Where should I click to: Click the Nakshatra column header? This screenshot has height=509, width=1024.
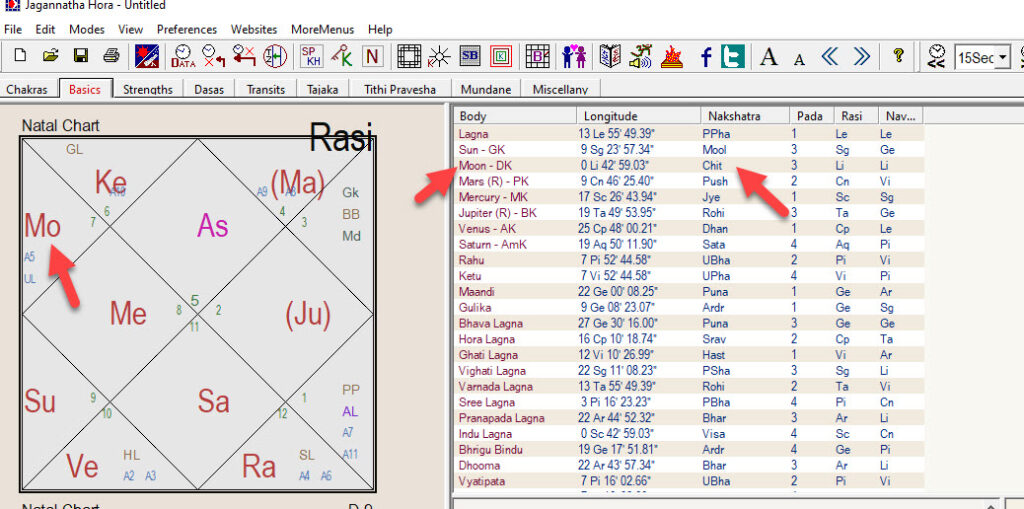tap(731, 116)
